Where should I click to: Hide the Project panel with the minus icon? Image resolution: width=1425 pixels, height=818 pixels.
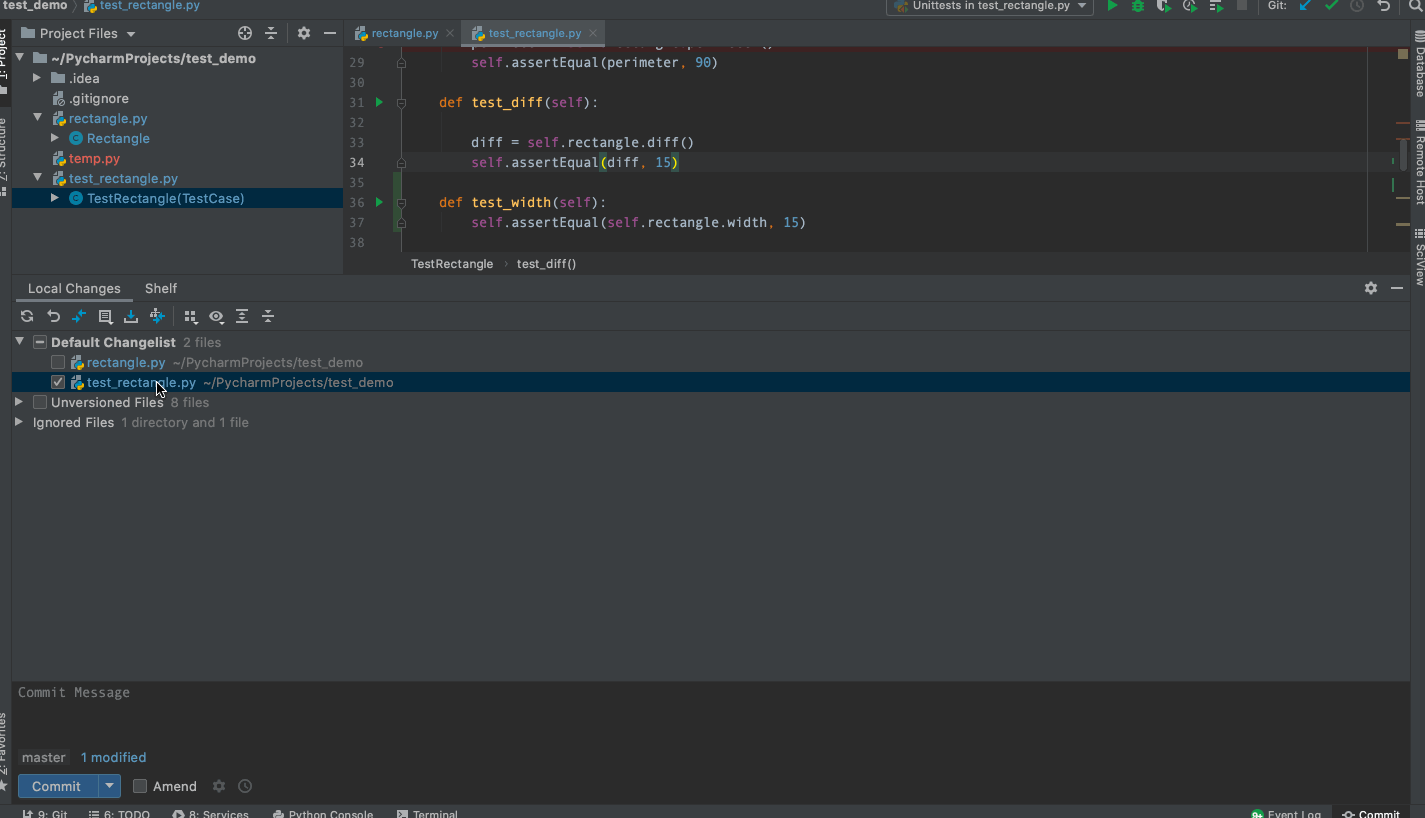(x=329, y=33)
